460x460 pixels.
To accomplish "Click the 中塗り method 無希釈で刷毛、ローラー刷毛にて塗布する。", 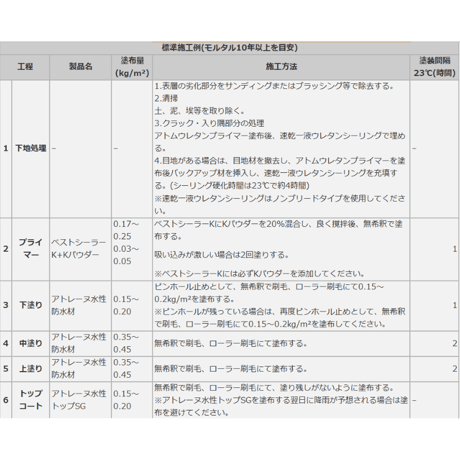I will [x=230, y=343].
